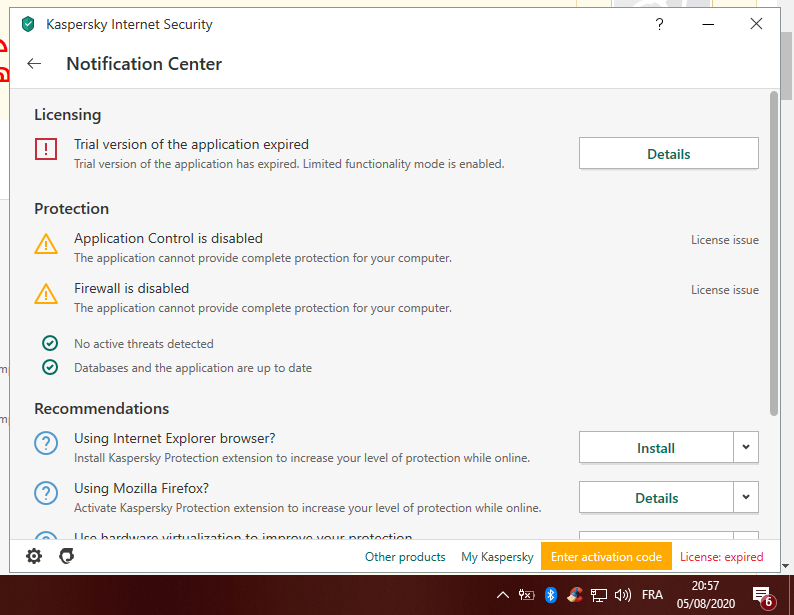Open Bluetooth tray icon in taskbar
Screen dimensions: 794x615
[550, 595]
